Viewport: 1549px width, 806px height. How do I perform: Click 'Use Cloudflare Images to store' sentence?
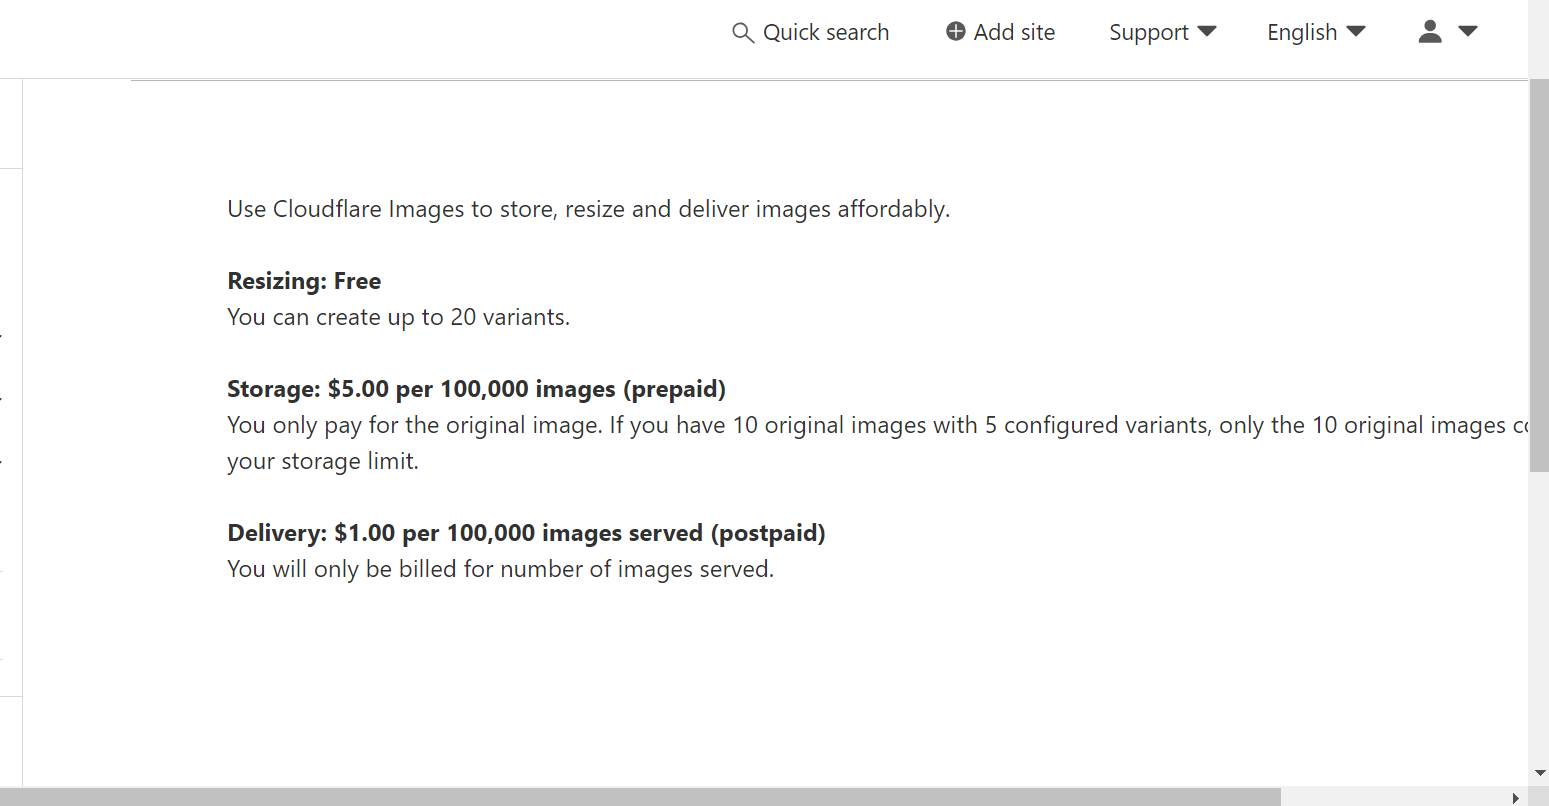[x=588, y=209]
